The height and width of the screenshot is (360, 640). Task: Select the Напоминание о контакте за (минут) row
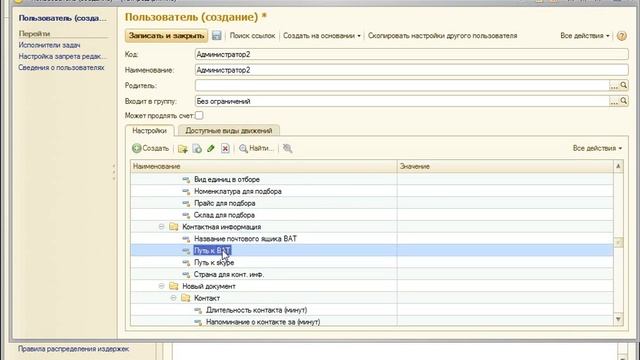pos(372,322)
